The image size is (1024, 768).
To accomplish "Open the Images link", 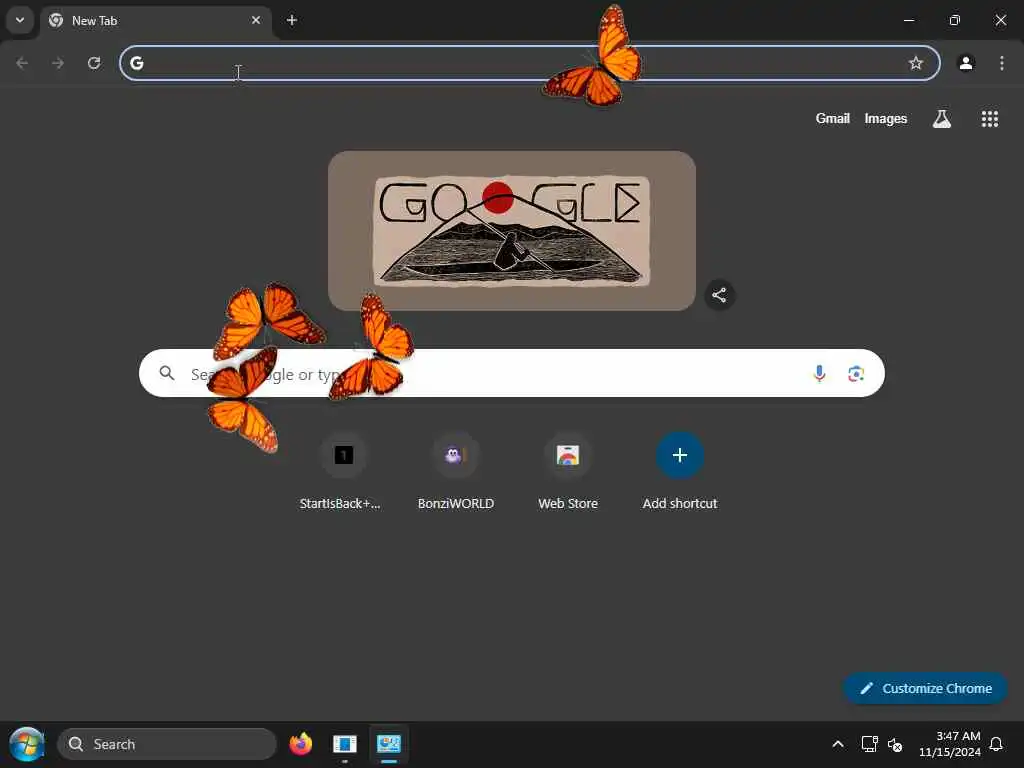I will coord(886,118).
